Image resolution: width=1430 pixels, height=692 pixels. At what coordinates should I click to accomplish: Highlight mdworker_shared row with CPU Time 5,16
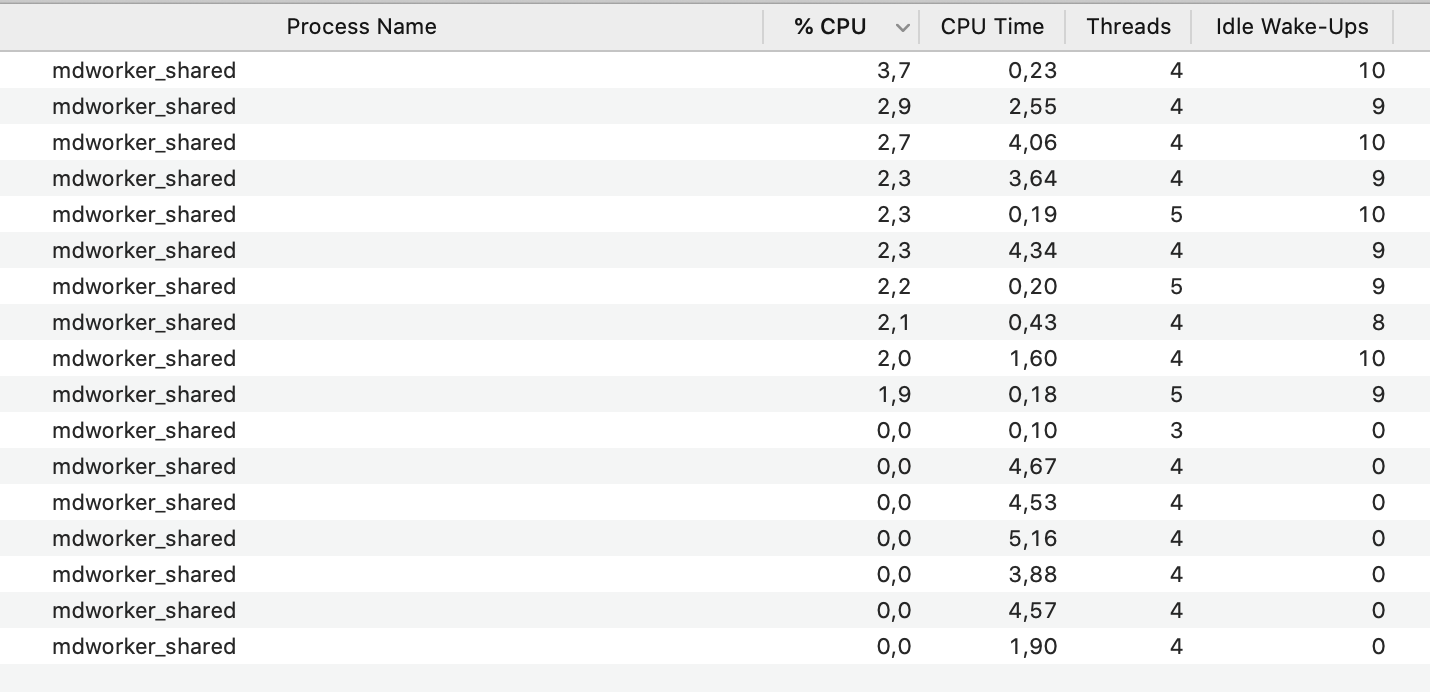click(x=144, y=538)
